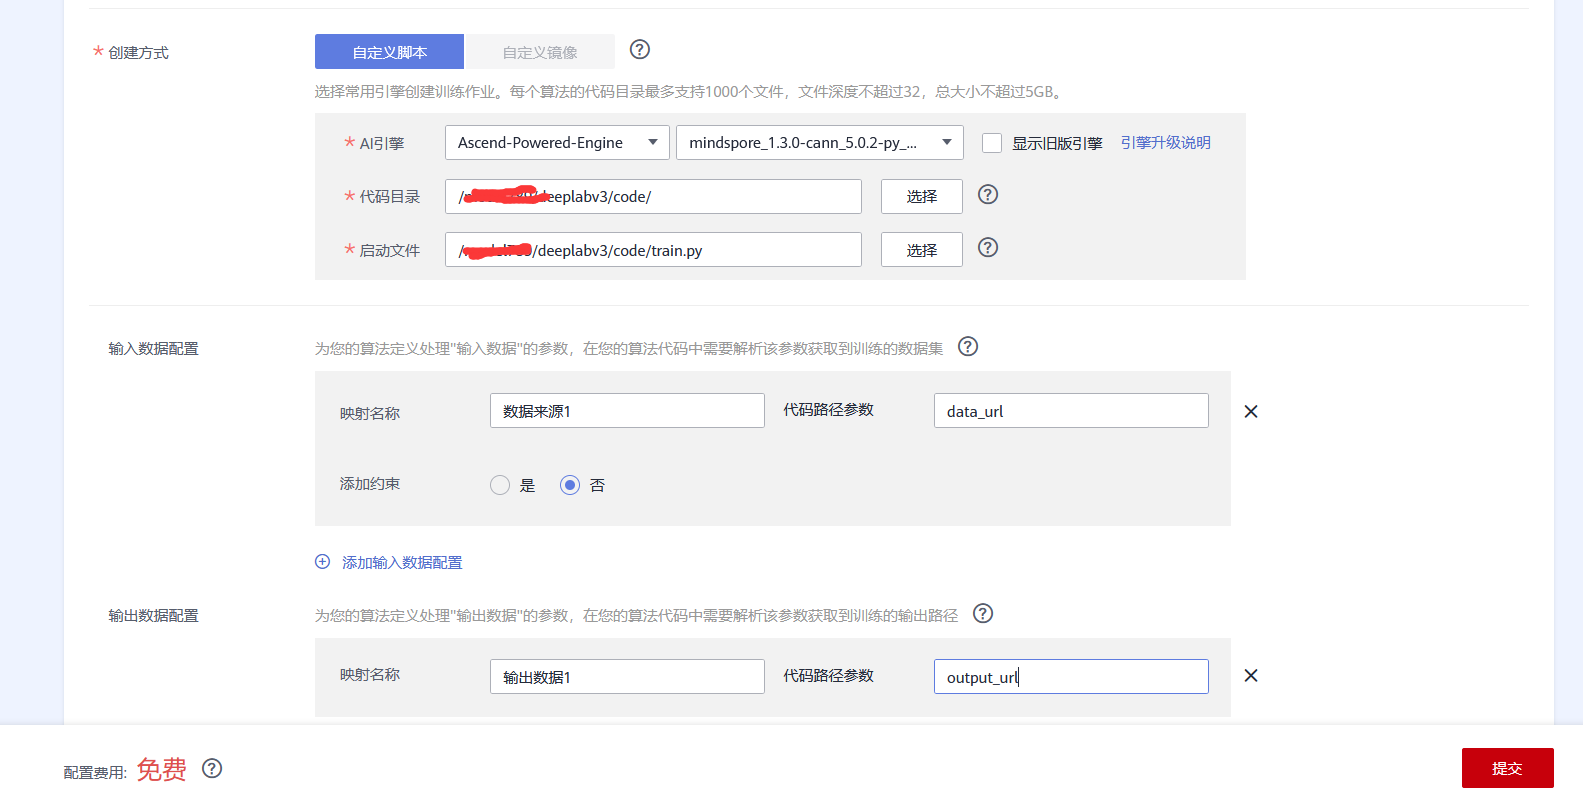Click the plus icon to add input data
This screenshot has height=798, width=1583.
(323, 561)
